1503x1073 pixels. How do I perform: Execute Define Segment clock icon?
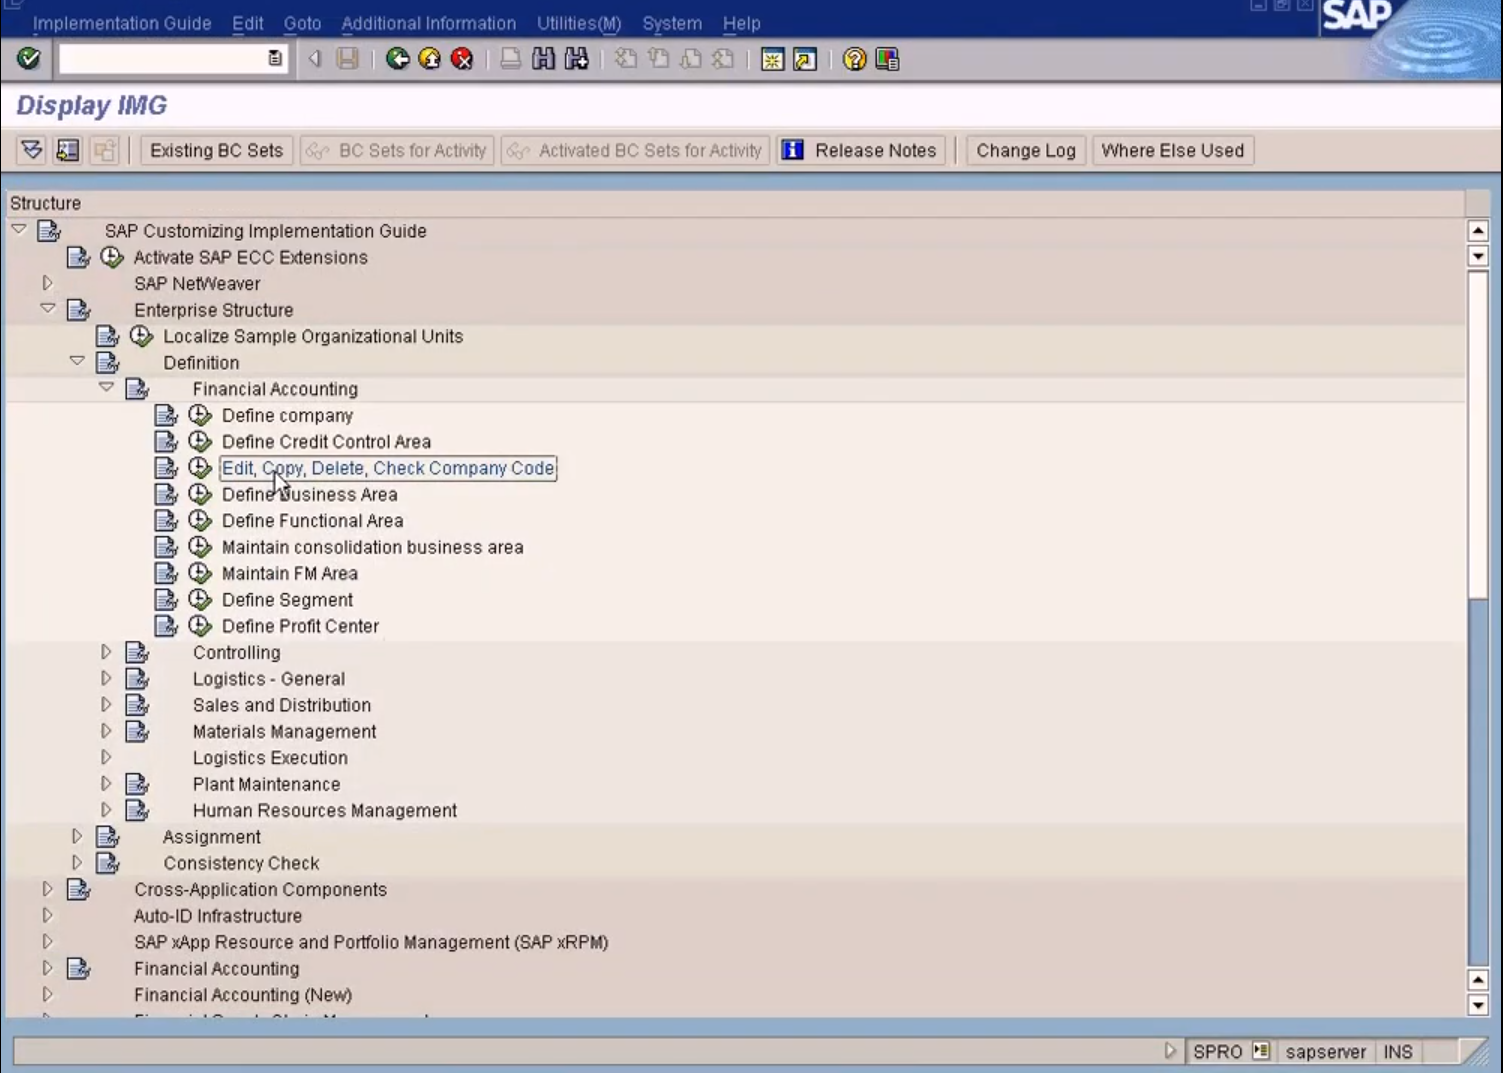(200, 599)
